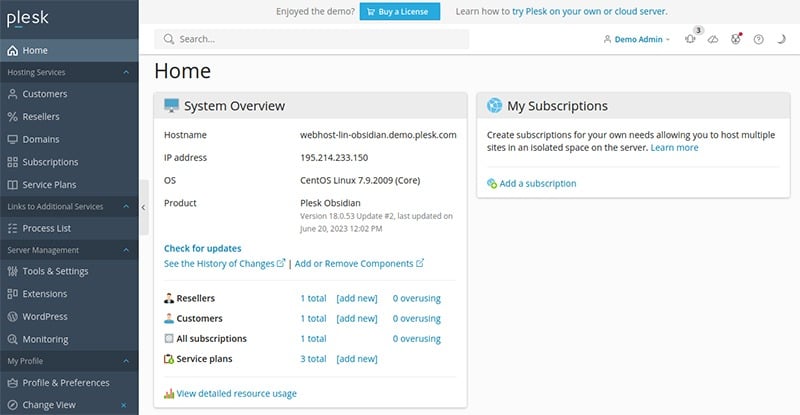This screenshot has width=800, height=415.
Task: Open All subscriptions 1 total link
Action: (x=313, y=338)
